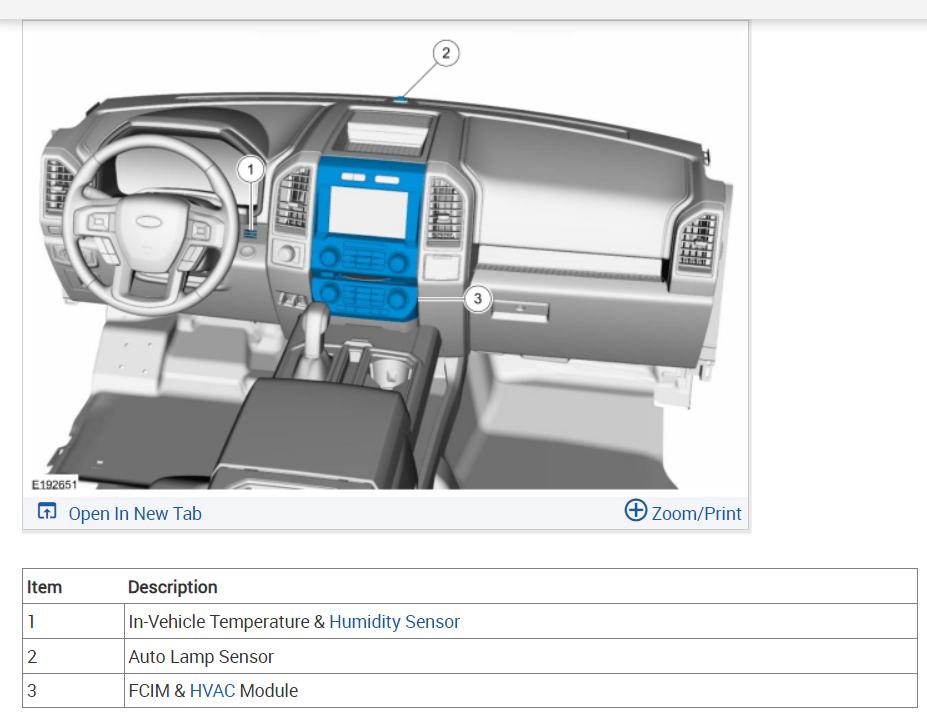Click the dashboard component diagram image
The width and height of the screenshot is (927, 712).
(x=385, y=257)
